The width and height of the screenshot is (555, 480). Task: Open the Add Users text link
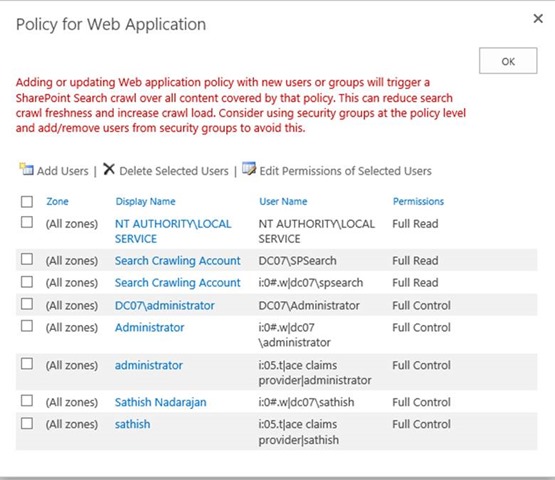pos(63,171)
